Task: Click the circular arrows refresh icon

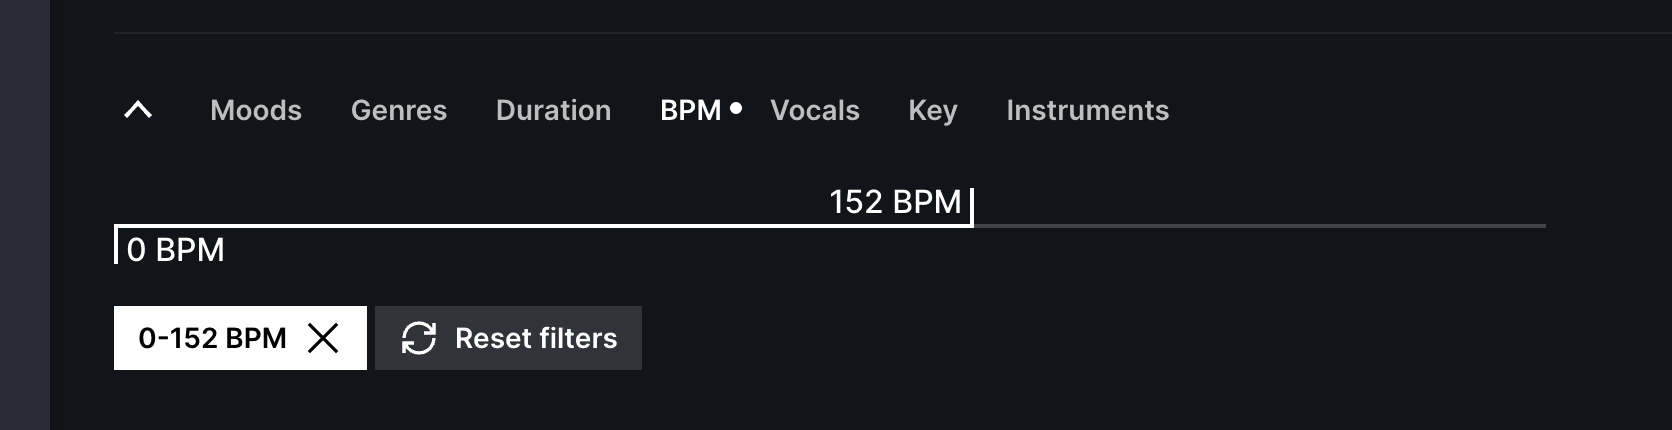Action: 419,338
